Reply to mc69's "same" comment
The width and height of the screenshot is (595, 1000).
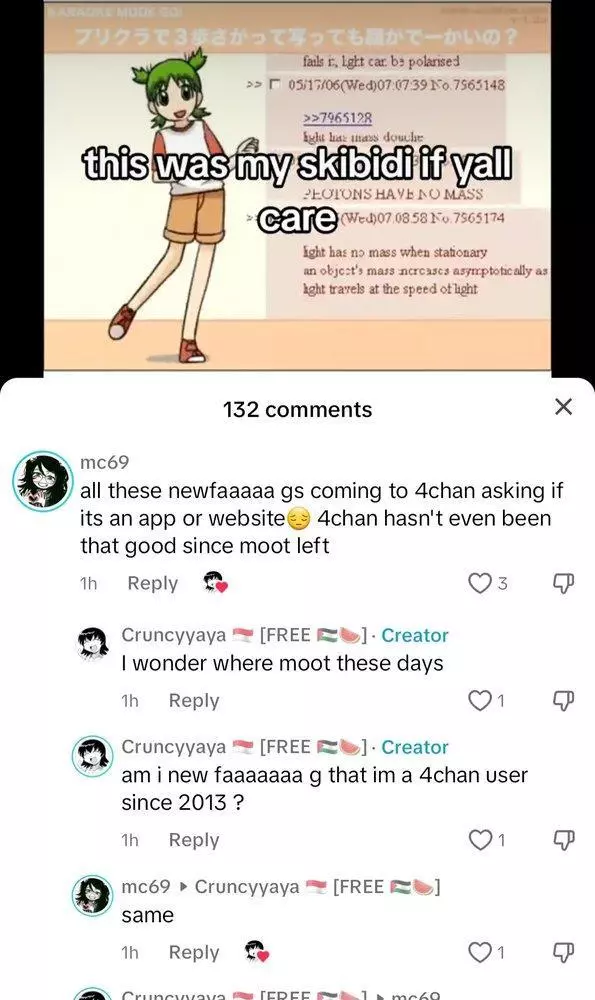pos(194,952)
